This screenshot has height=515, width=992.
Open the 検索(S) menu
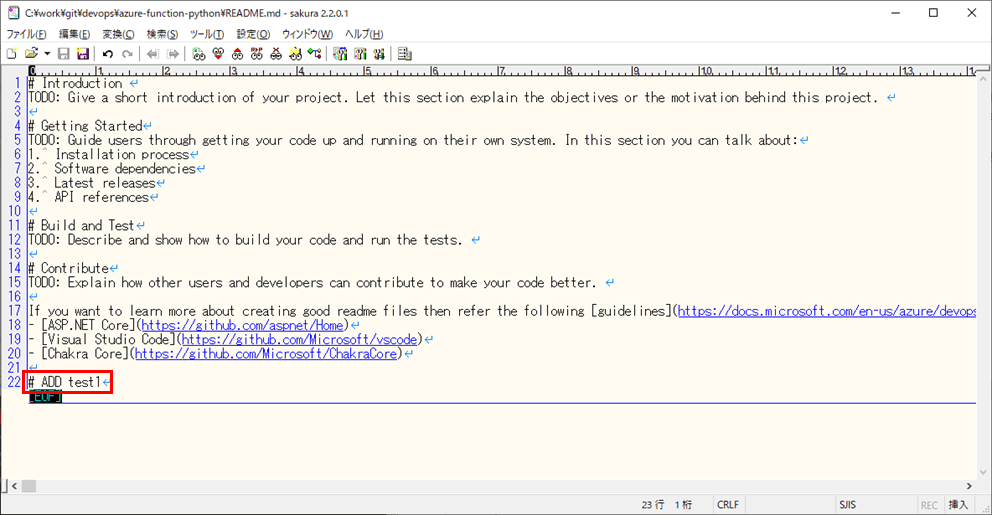coord(162,34)
